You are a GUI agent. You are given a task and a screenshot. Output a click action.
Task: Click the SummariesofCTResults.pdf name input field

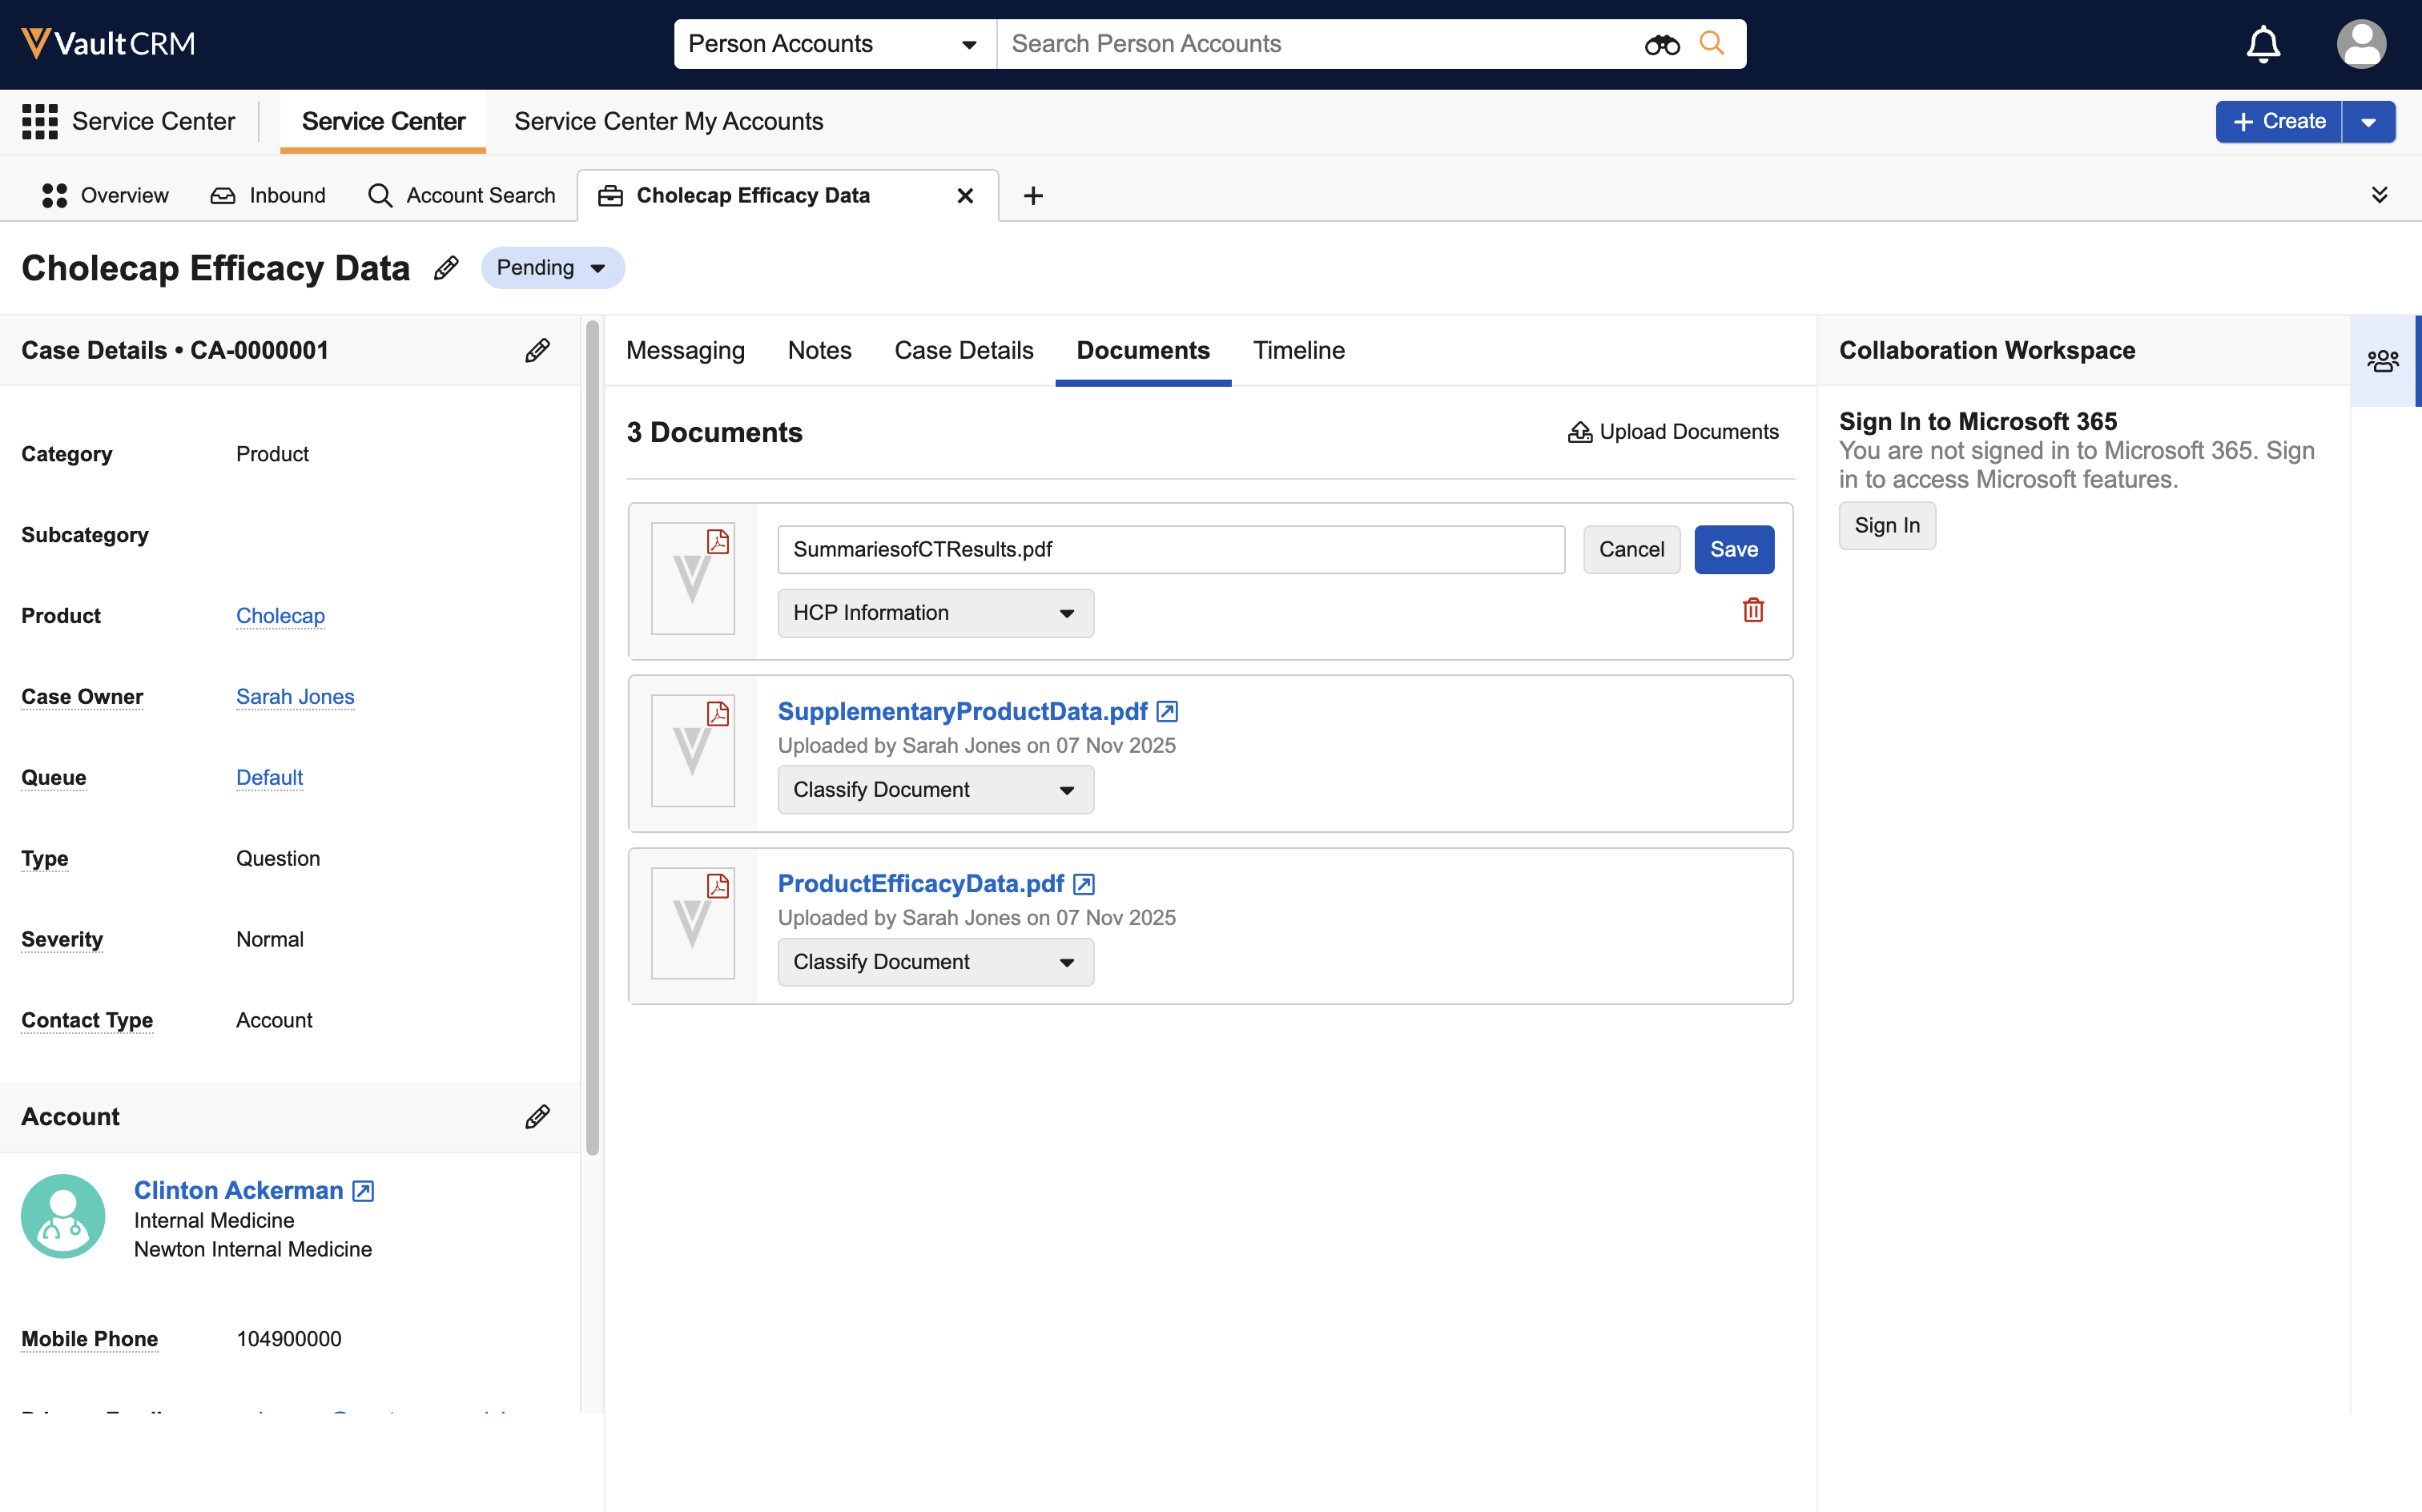tap(1170, 549)
